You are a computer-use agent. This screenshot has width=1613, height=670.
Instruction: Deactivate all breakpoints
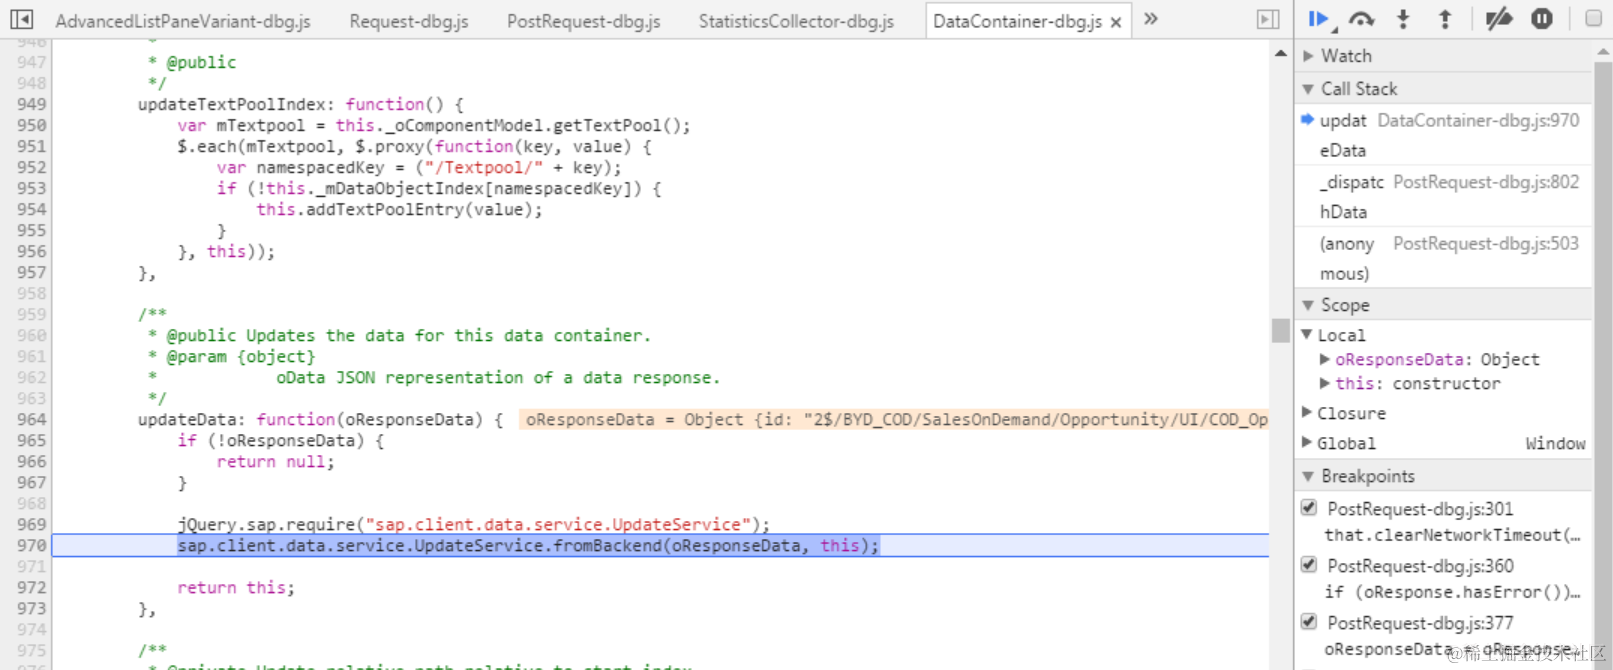pos(1498,19)
